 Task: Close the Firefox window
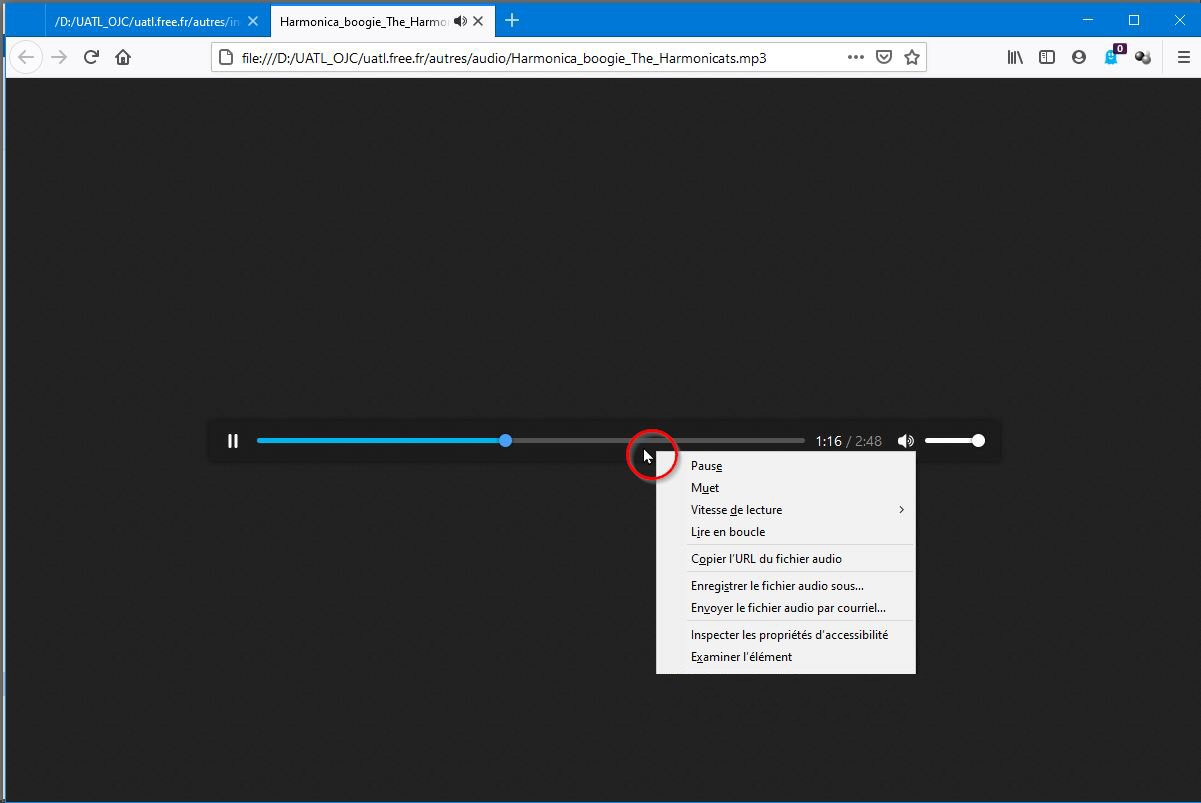[1180, 20]
